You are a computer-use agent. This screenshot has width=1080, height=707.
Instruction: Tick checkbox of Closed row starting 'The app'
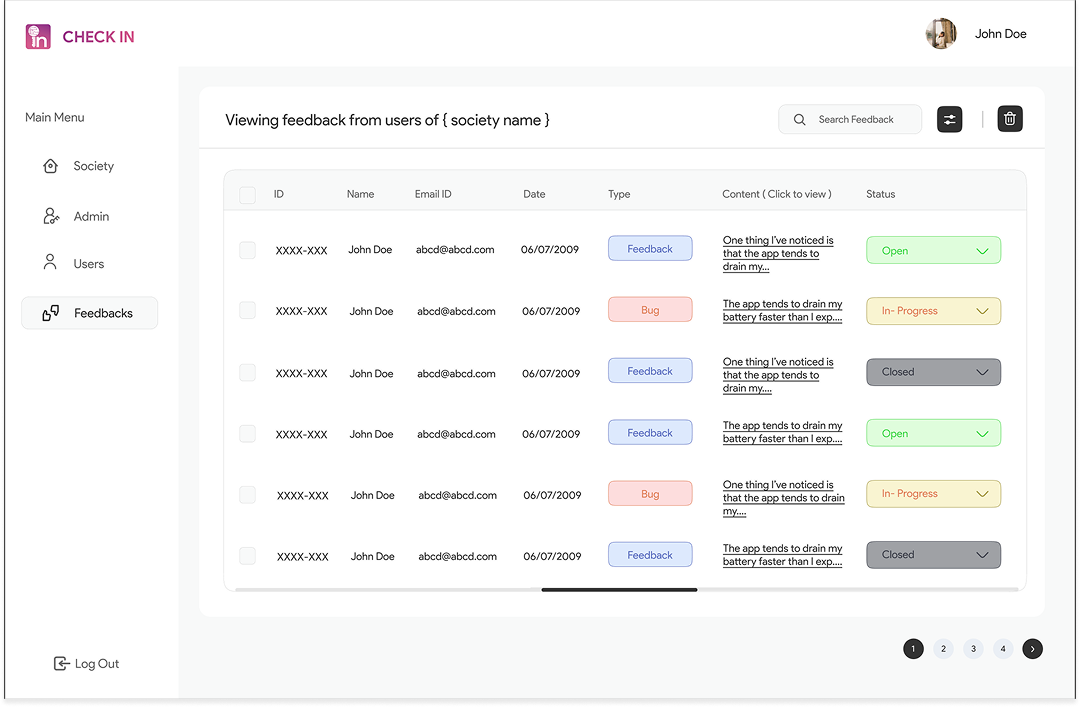[x=247, y=555]
